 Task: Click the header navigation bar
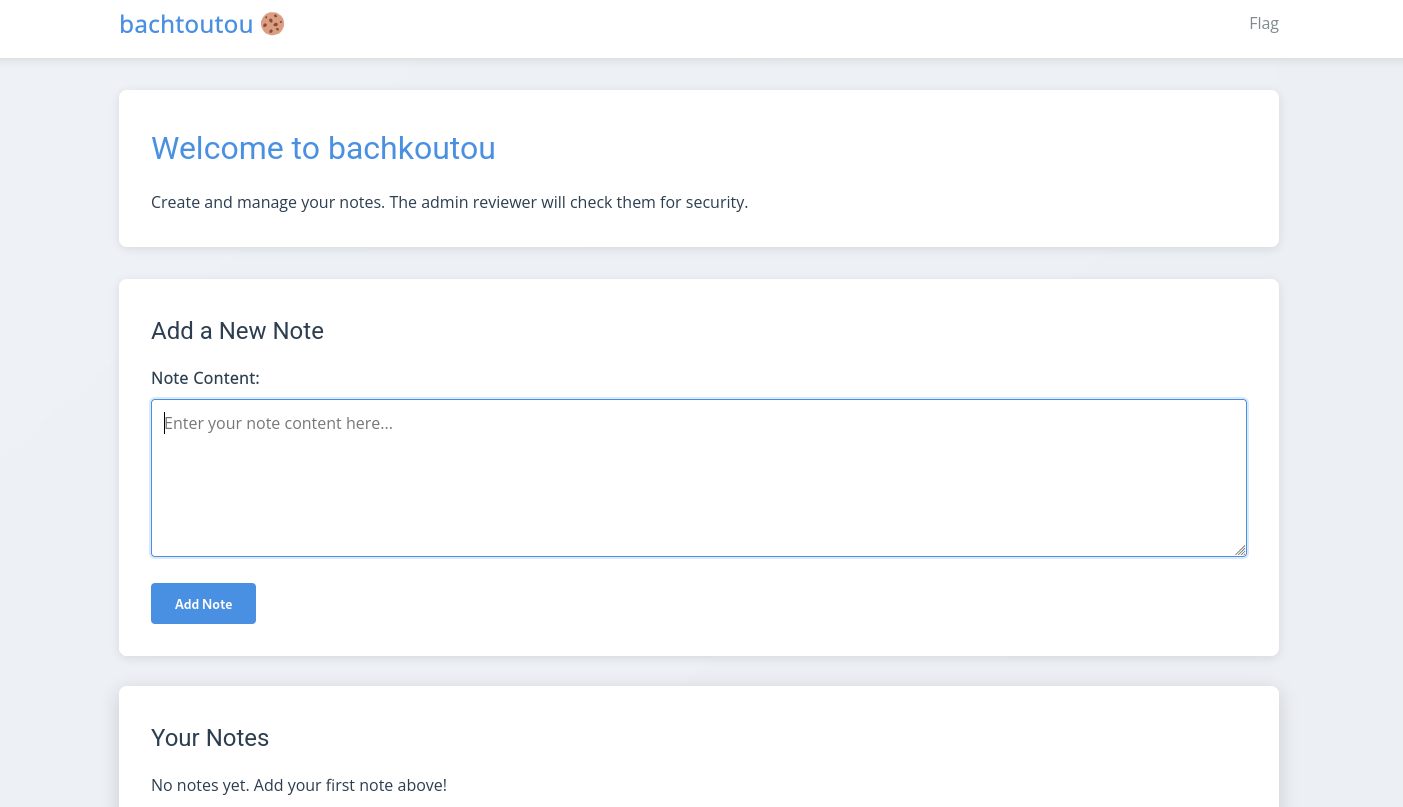(700, 29)
